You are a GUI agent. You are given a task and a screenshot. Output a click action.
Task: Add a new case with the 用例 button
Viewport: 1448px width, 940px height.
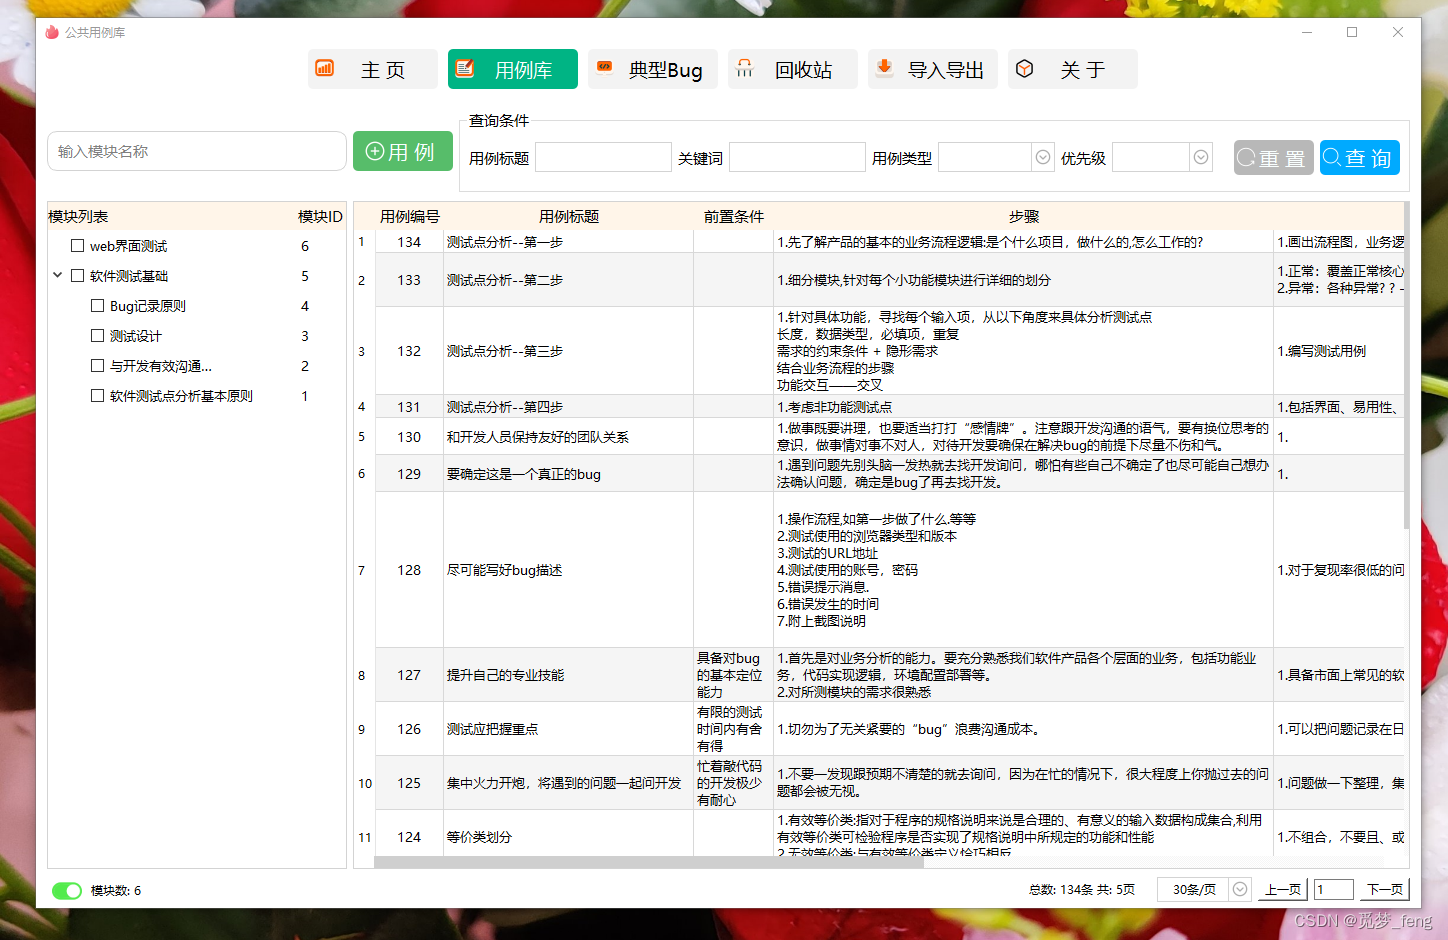[403, 151]
